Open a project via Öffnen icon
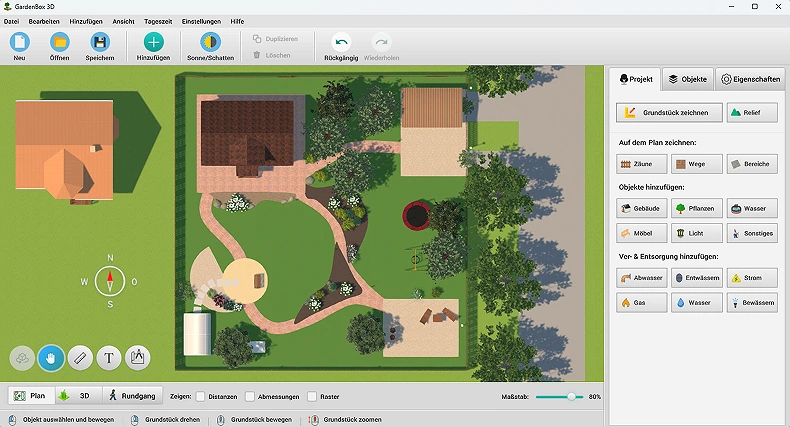The image size is (790, 427). (x=59, y=42)
